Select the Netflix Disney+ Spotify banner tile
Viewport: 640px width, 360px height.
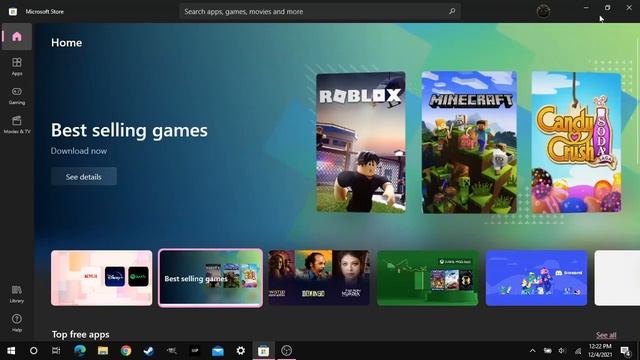click(102, 278)
